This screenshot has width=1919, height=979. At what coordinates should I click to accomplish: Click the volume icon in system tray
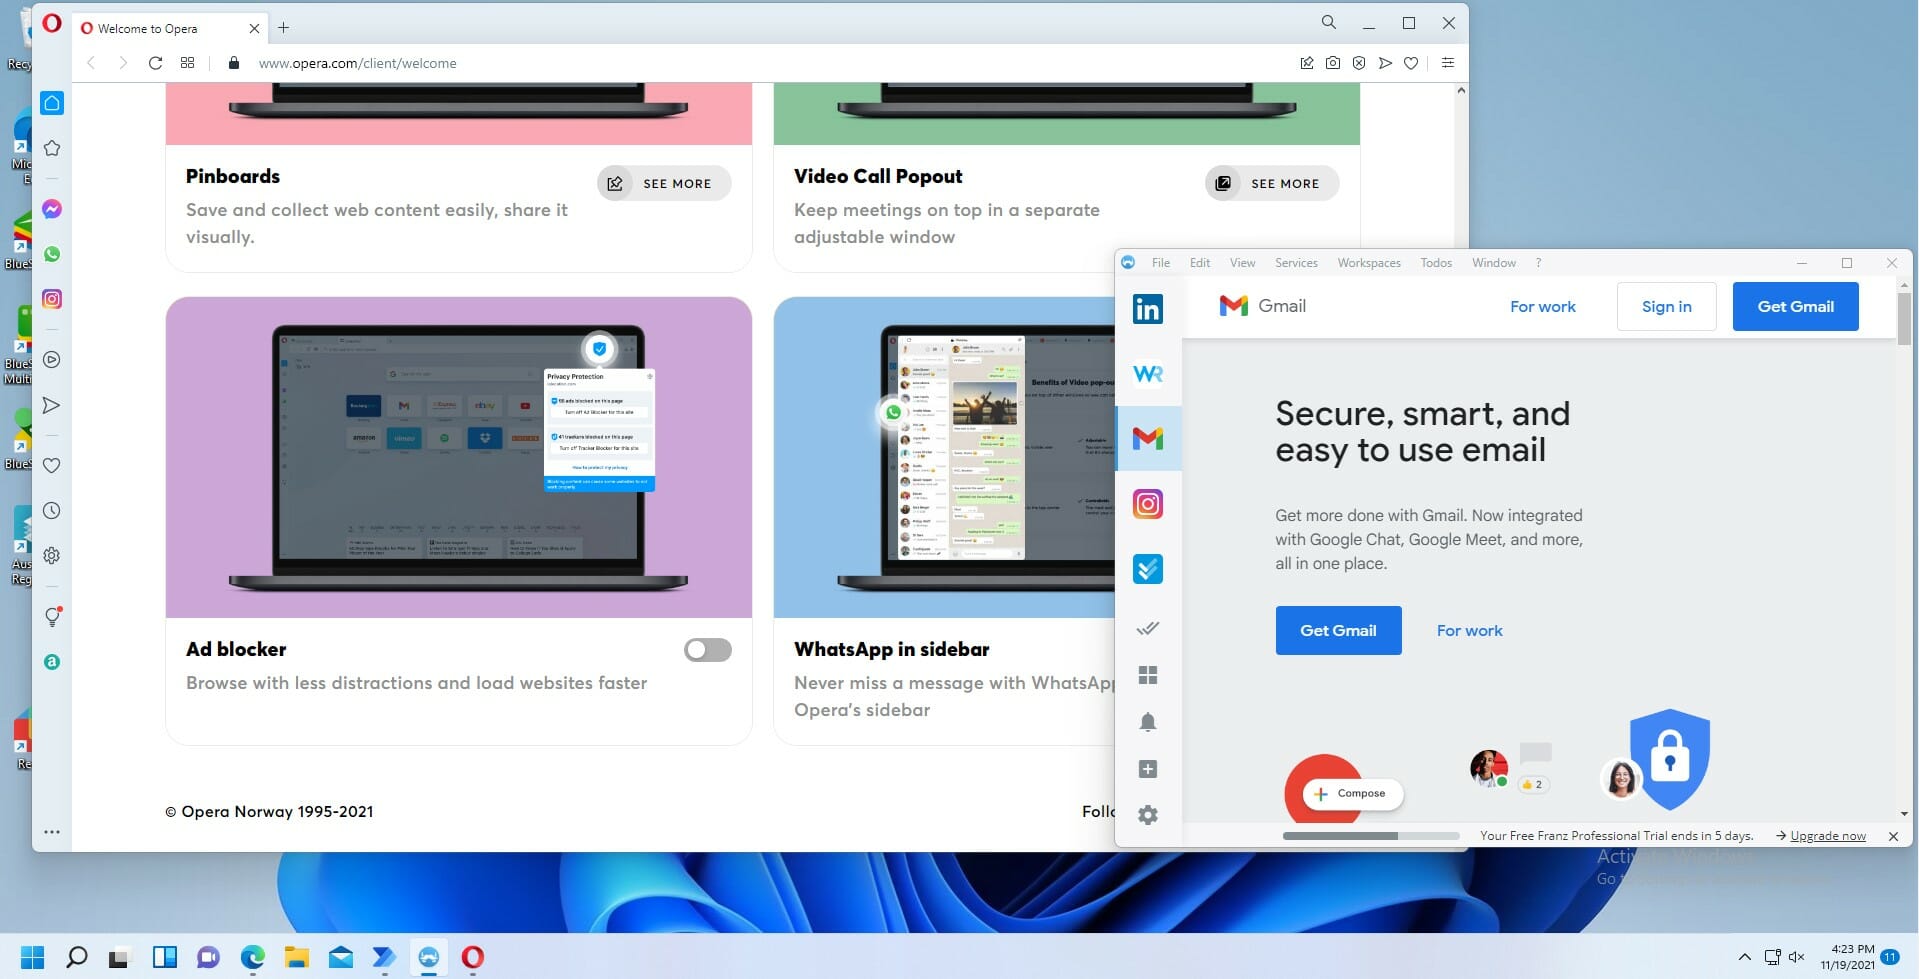pos(1796,957)
